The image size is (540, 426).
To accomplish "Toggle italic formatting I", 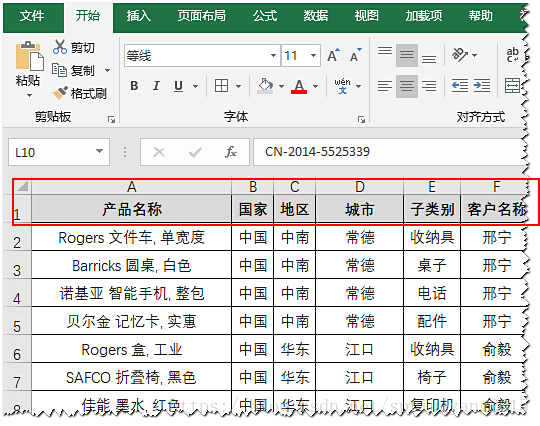I will pyautogui.click(x=156, y=85).
